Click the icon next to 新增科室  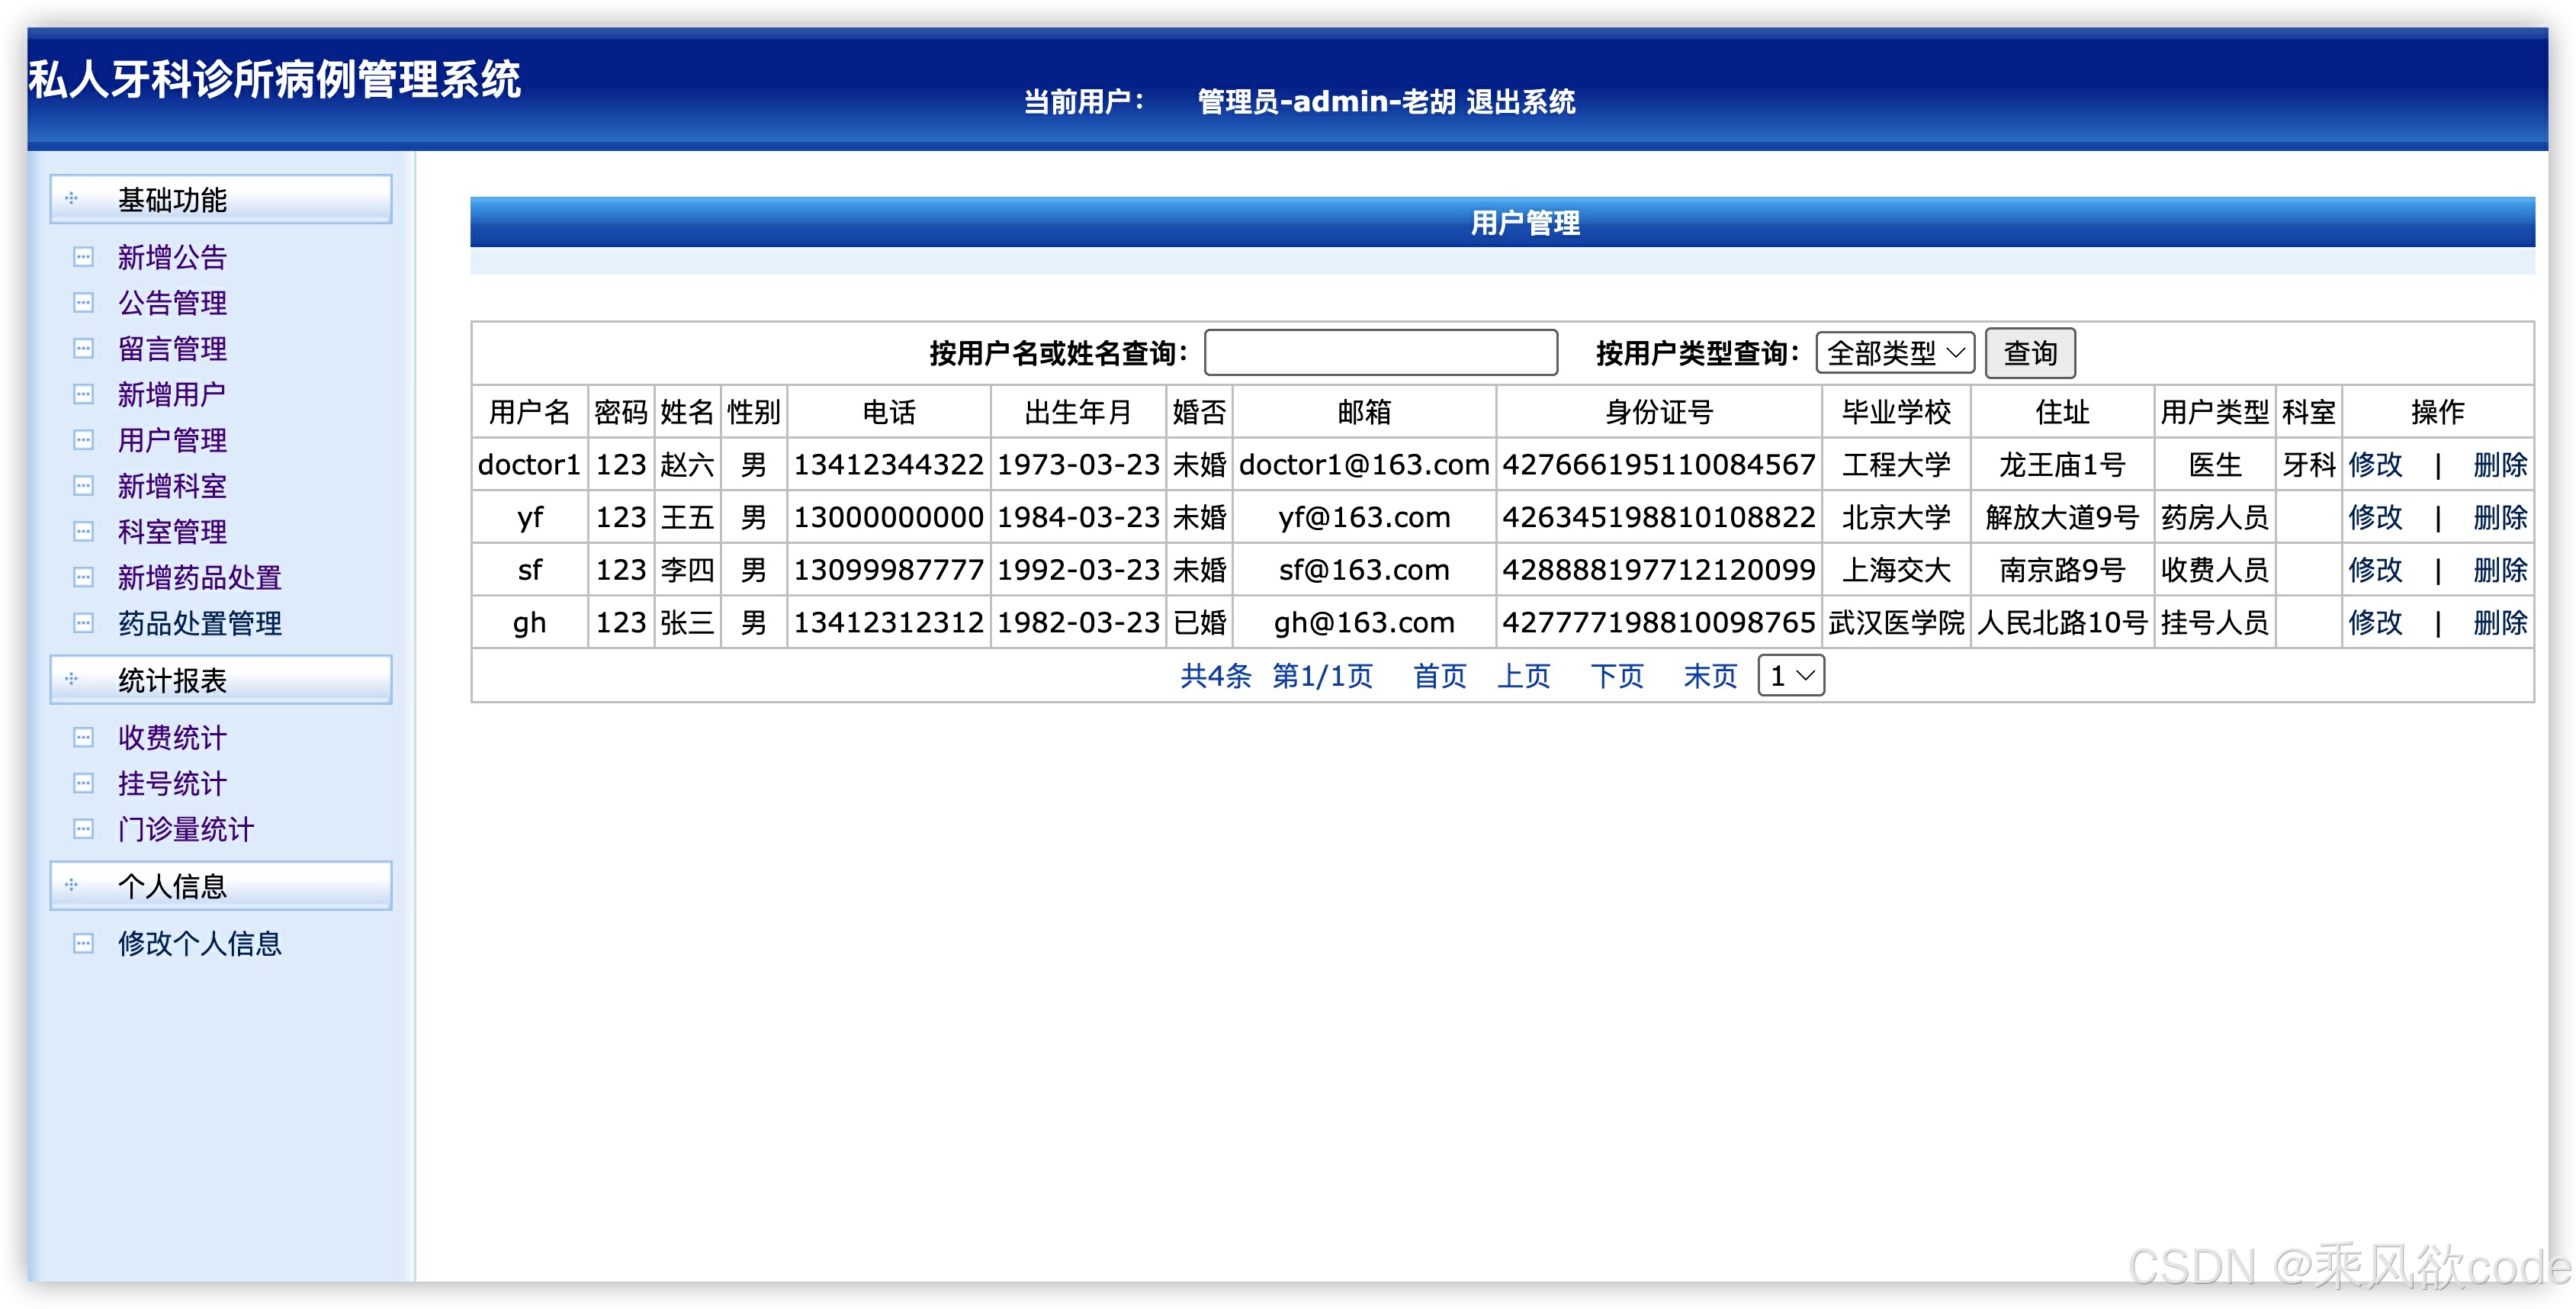[x=83, y=486]
